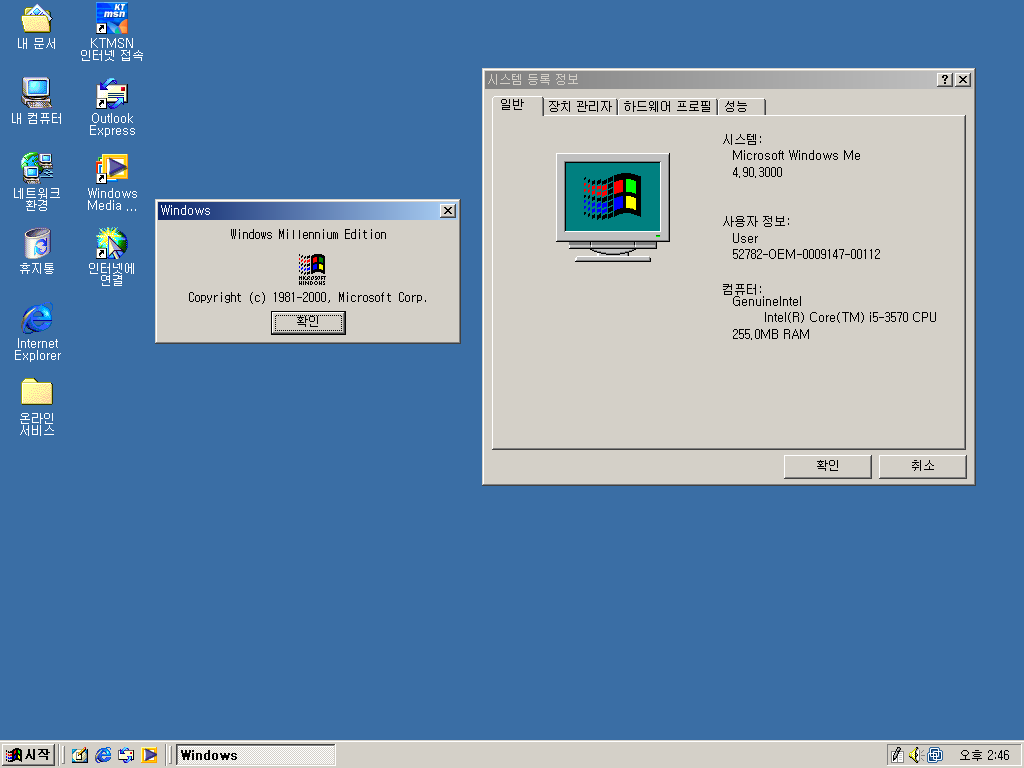The width and height of the screenshot is (1024, 768).
Task: Open the 하드웨어 프로필 tab
Action: (x=667, y=106)
